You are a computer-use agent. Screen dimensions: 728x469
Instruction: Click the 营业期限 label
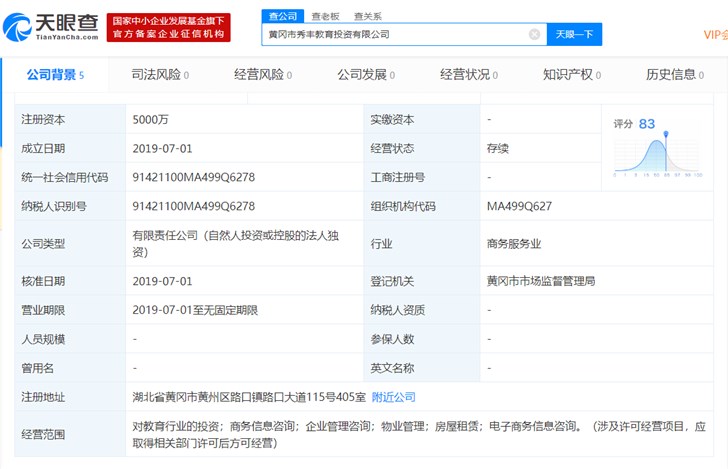[43, 310]
